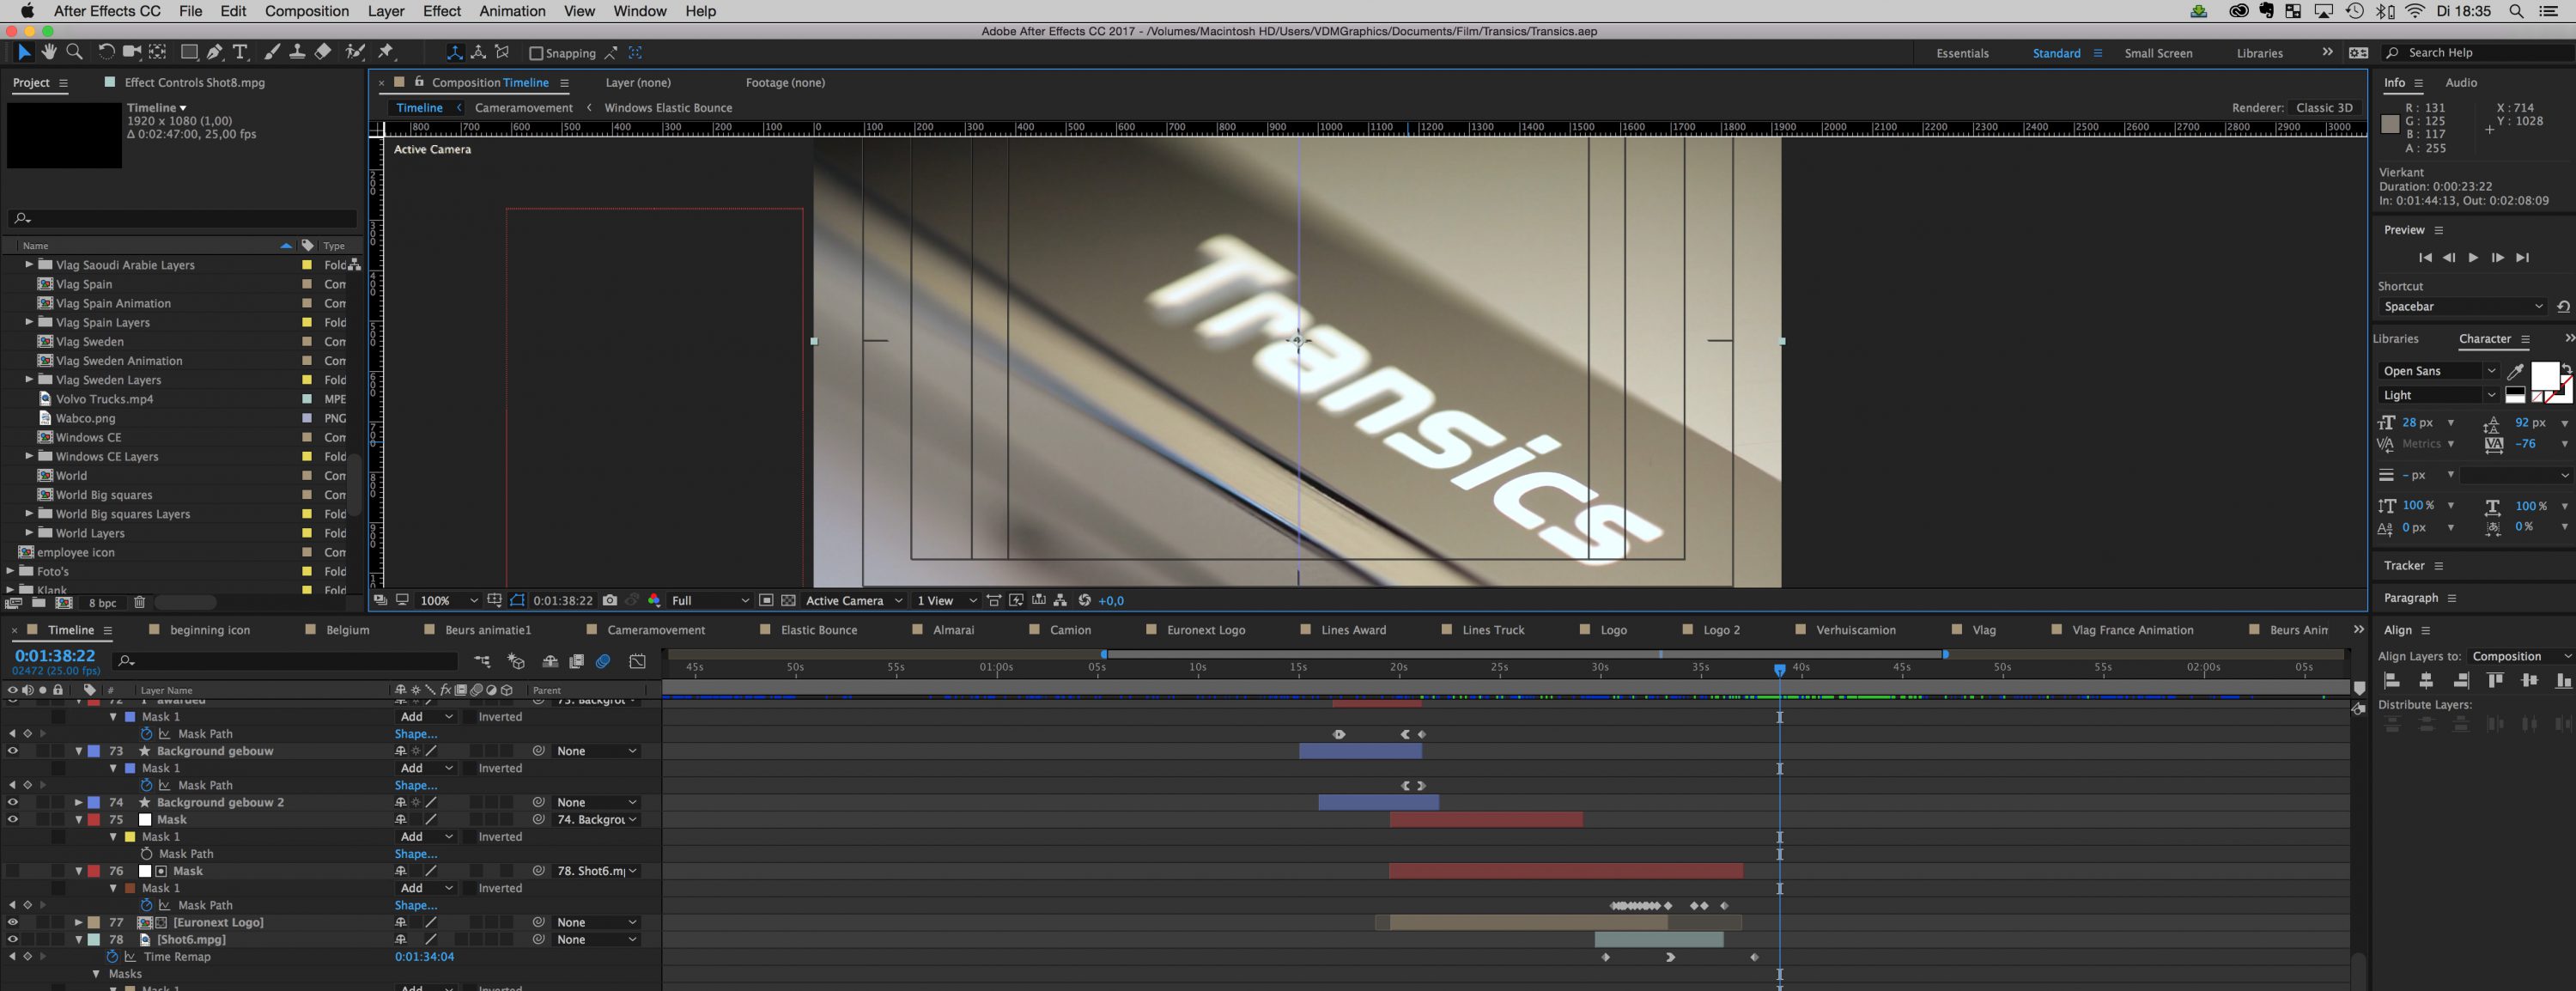Viewport: 2576px width, 991px height.
Task: Toggle Inverted checkbox for layer 73 Mask 1
Action: [469, 768]
